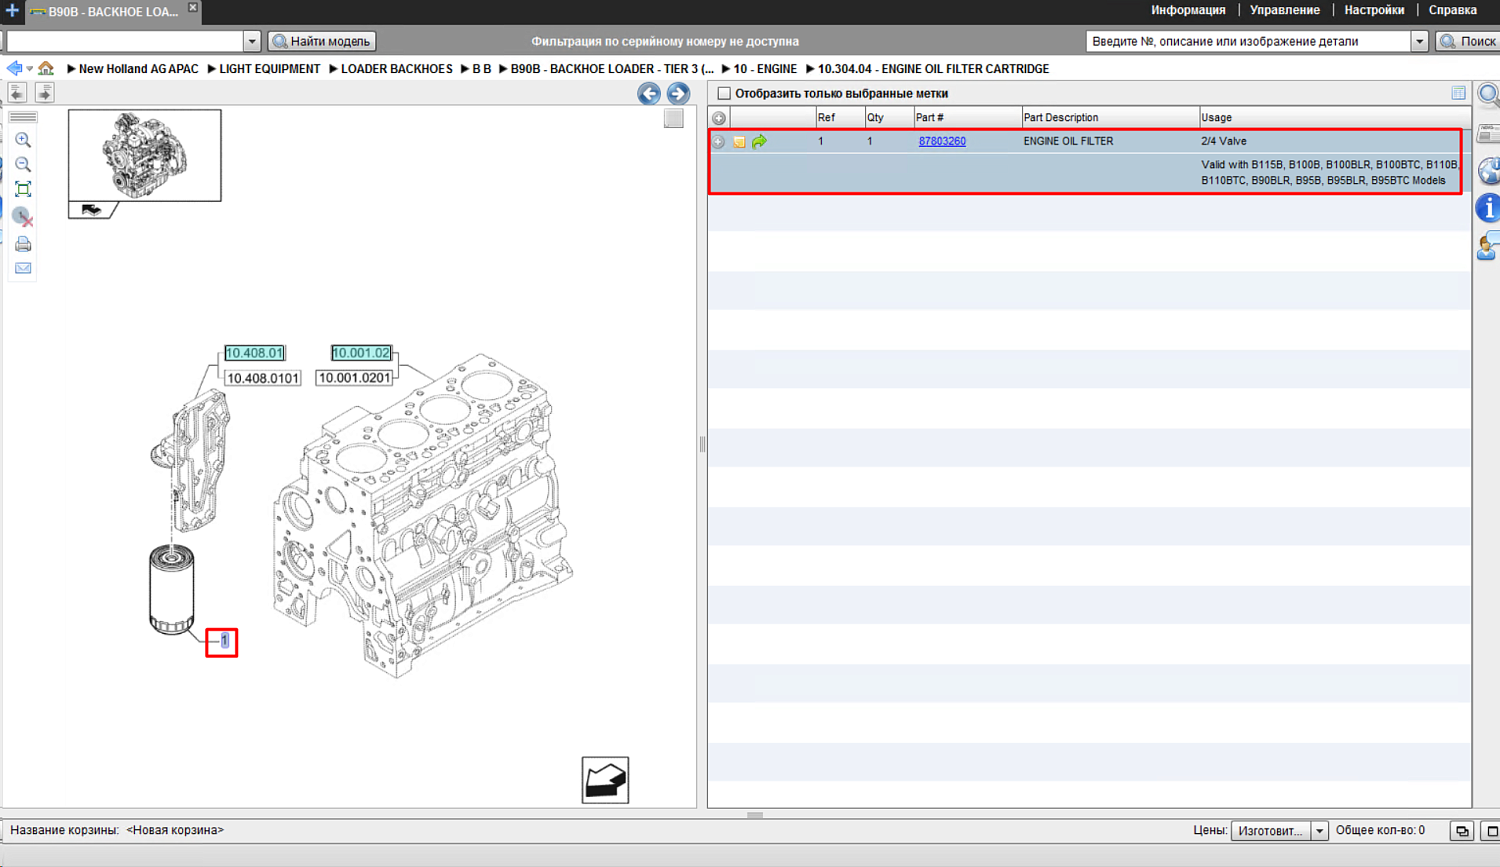Email the diagram using the envelope icon
The width and height of the screenshot is (1500, 867).
[x=23, y=268]
